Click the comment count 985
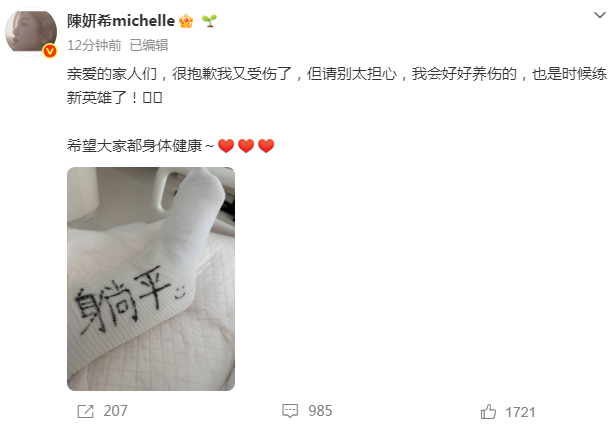This screenshot has height=429, width=616. (x=320, y=411)
